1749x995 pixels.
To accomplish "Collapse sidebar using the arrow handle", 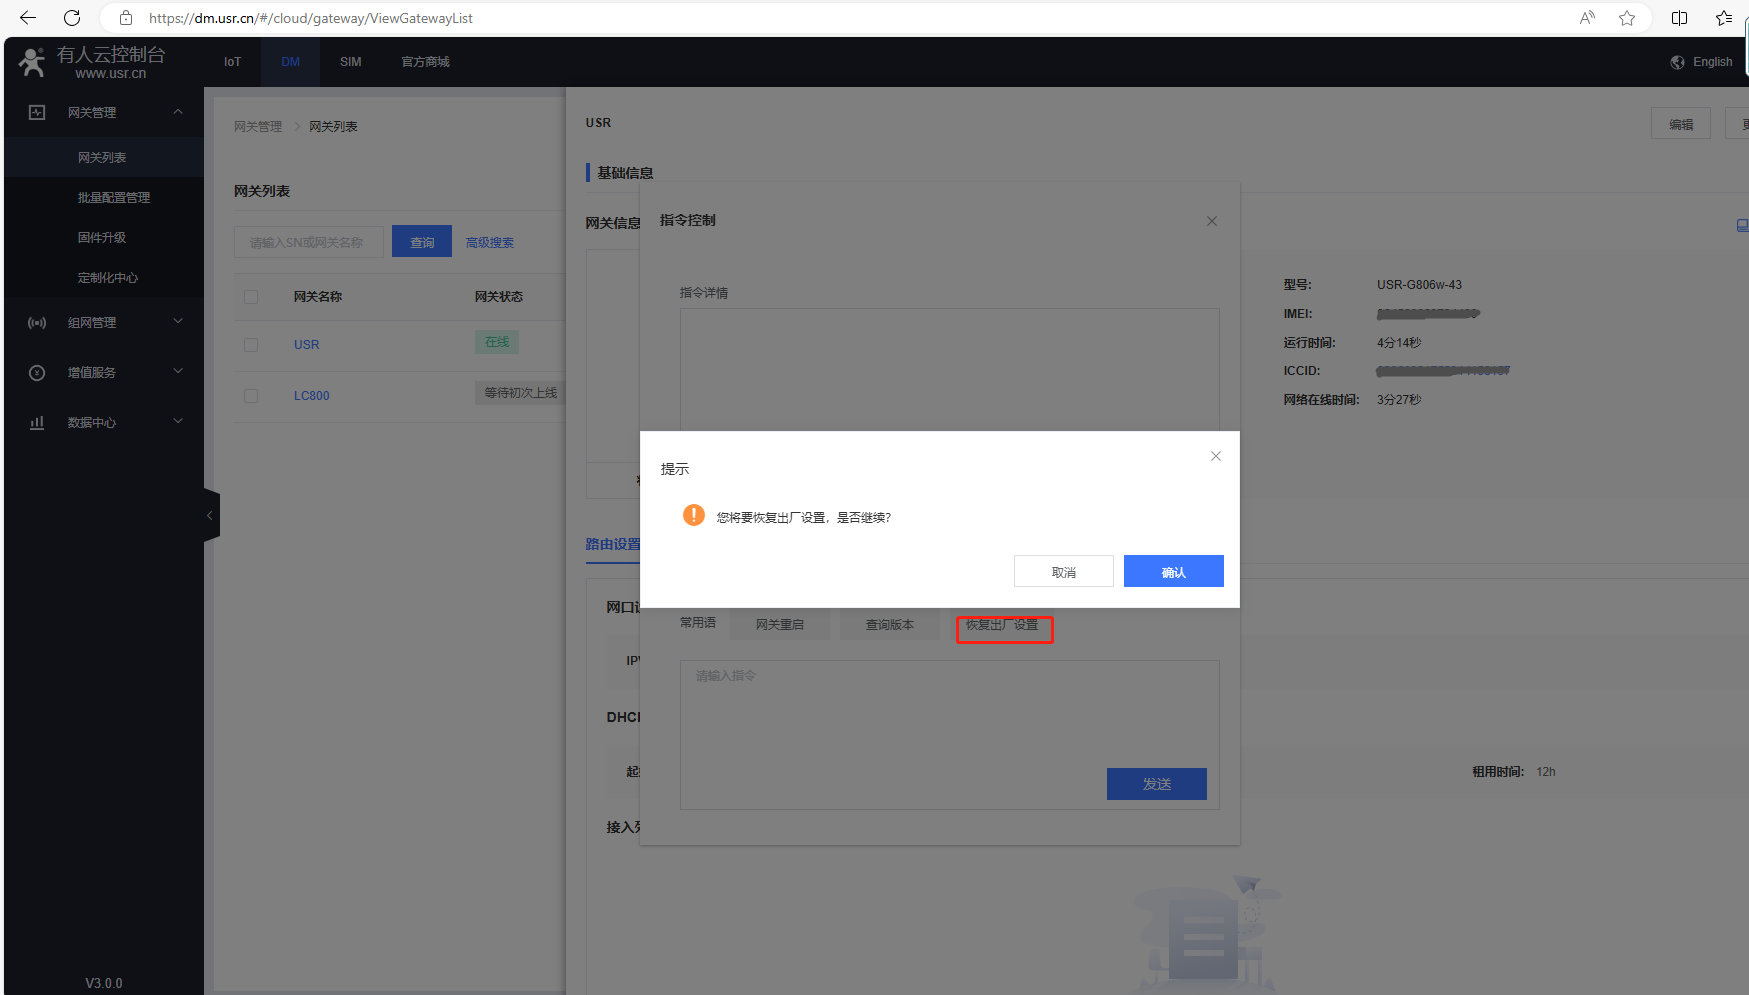I will click(x=210, y=515).
